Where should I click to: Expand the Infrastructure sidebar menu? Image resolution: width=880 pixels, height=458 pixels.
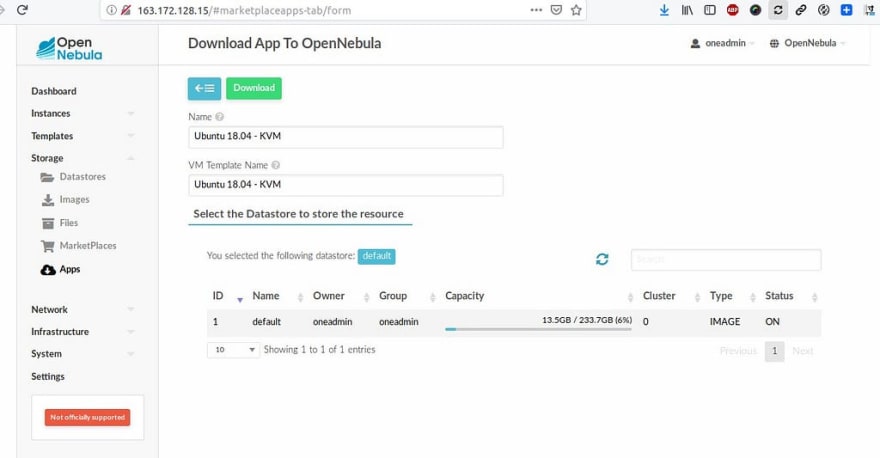tap(82, 332)
